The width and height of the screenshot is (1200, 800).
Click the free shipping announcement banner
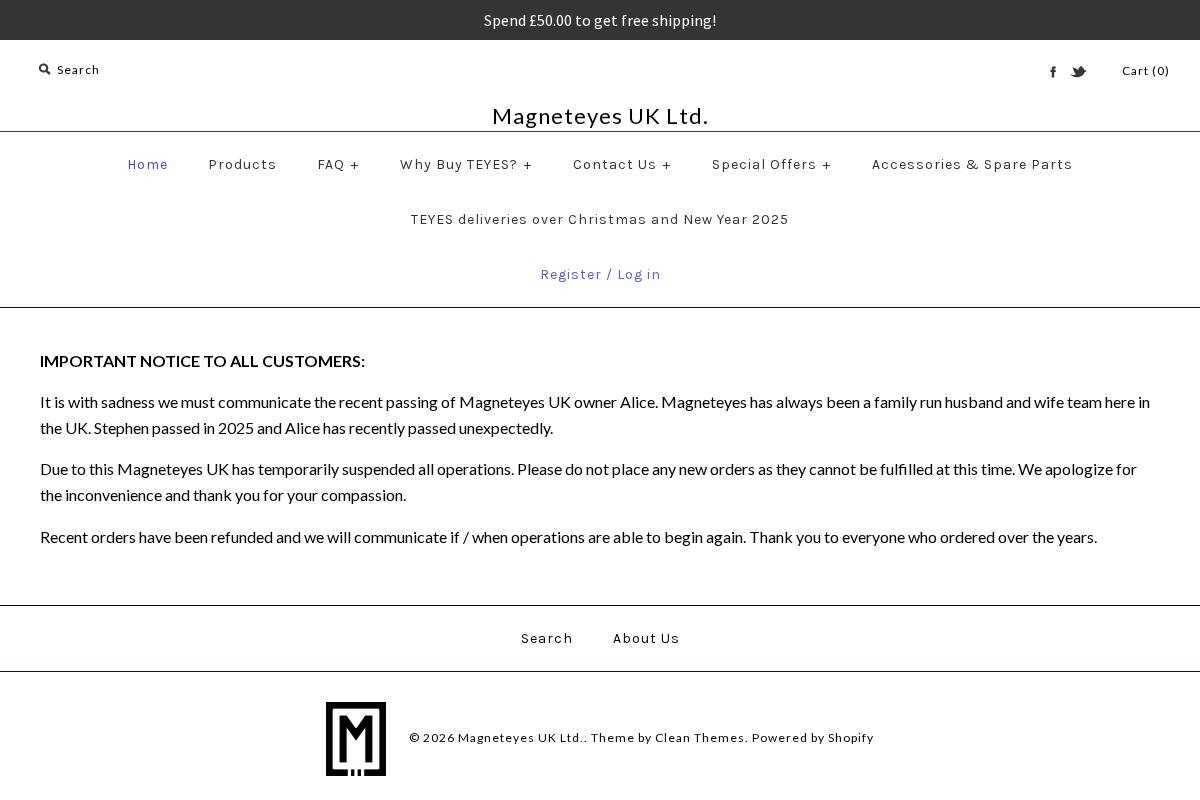tap(600, 20)
